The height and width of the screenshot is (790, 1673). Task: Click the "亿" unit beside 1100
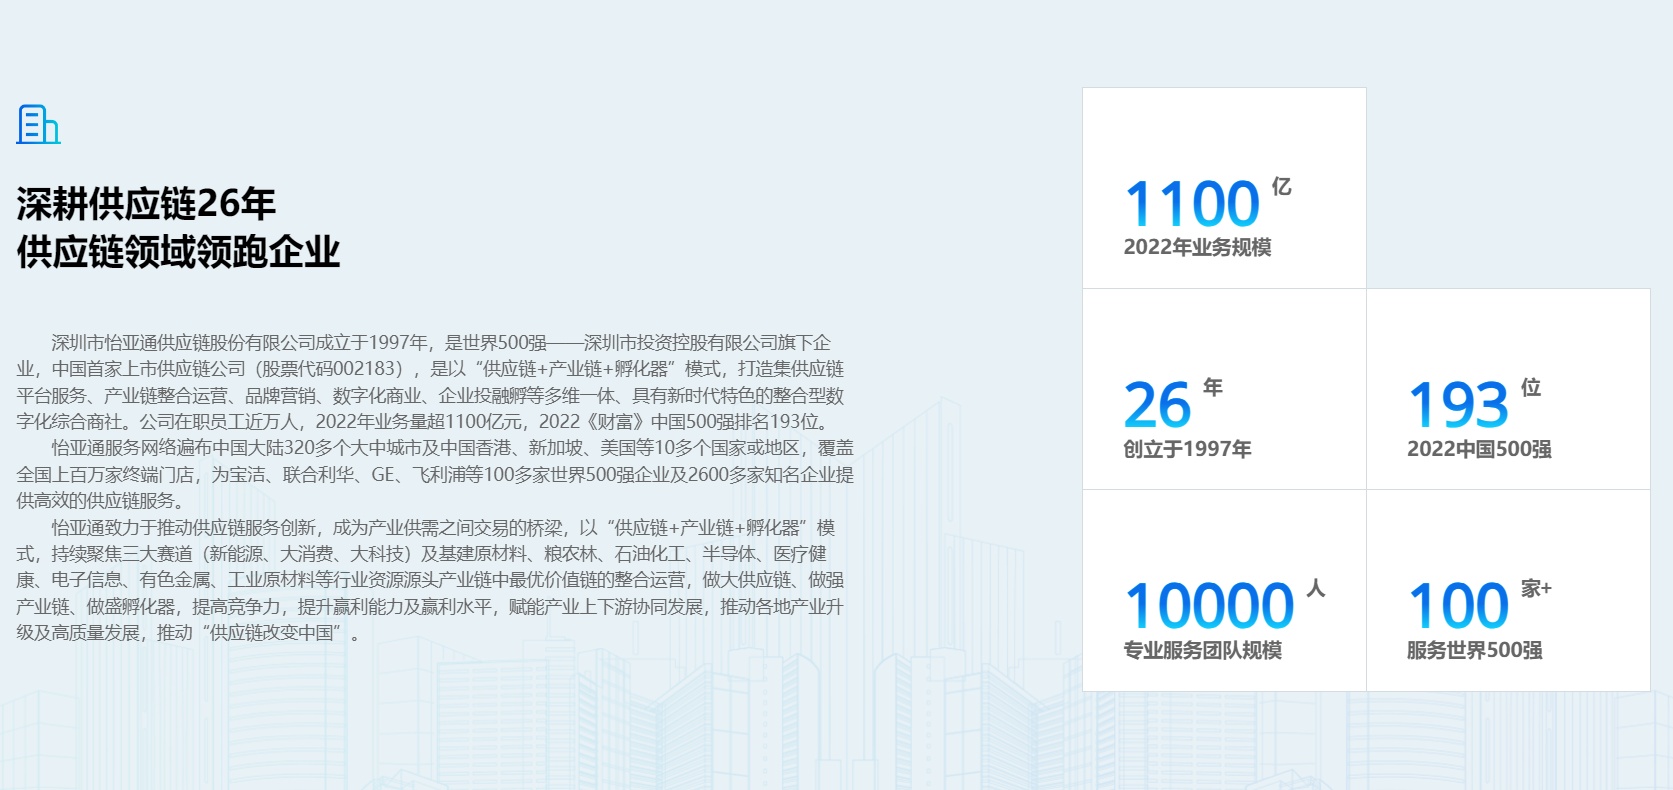click(x=1281, y=187)
